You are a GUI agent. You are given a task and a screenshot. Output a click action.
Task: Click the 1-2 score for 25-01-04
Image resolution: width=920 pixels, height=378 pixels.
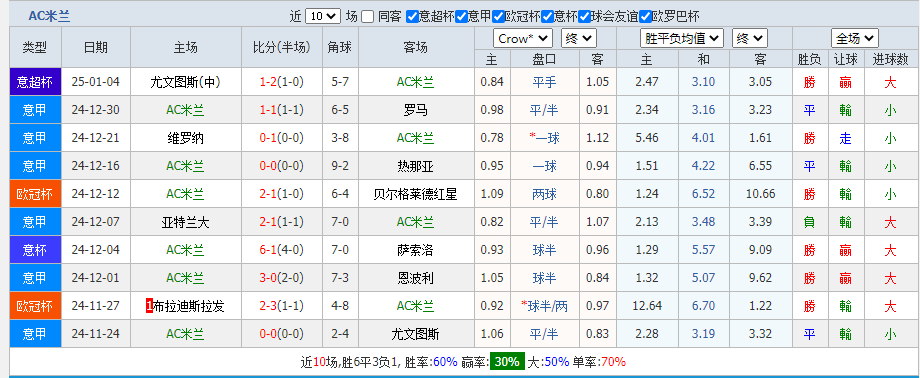click(x=268, y=82)
